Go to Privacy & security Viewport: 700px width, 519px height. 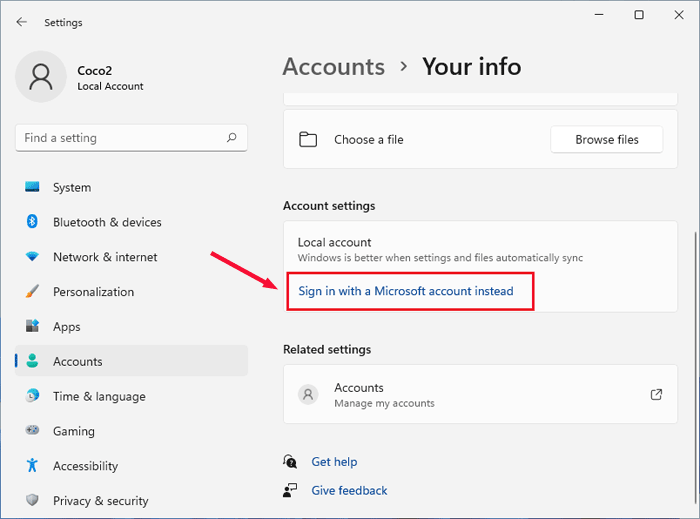click(131, 500)
